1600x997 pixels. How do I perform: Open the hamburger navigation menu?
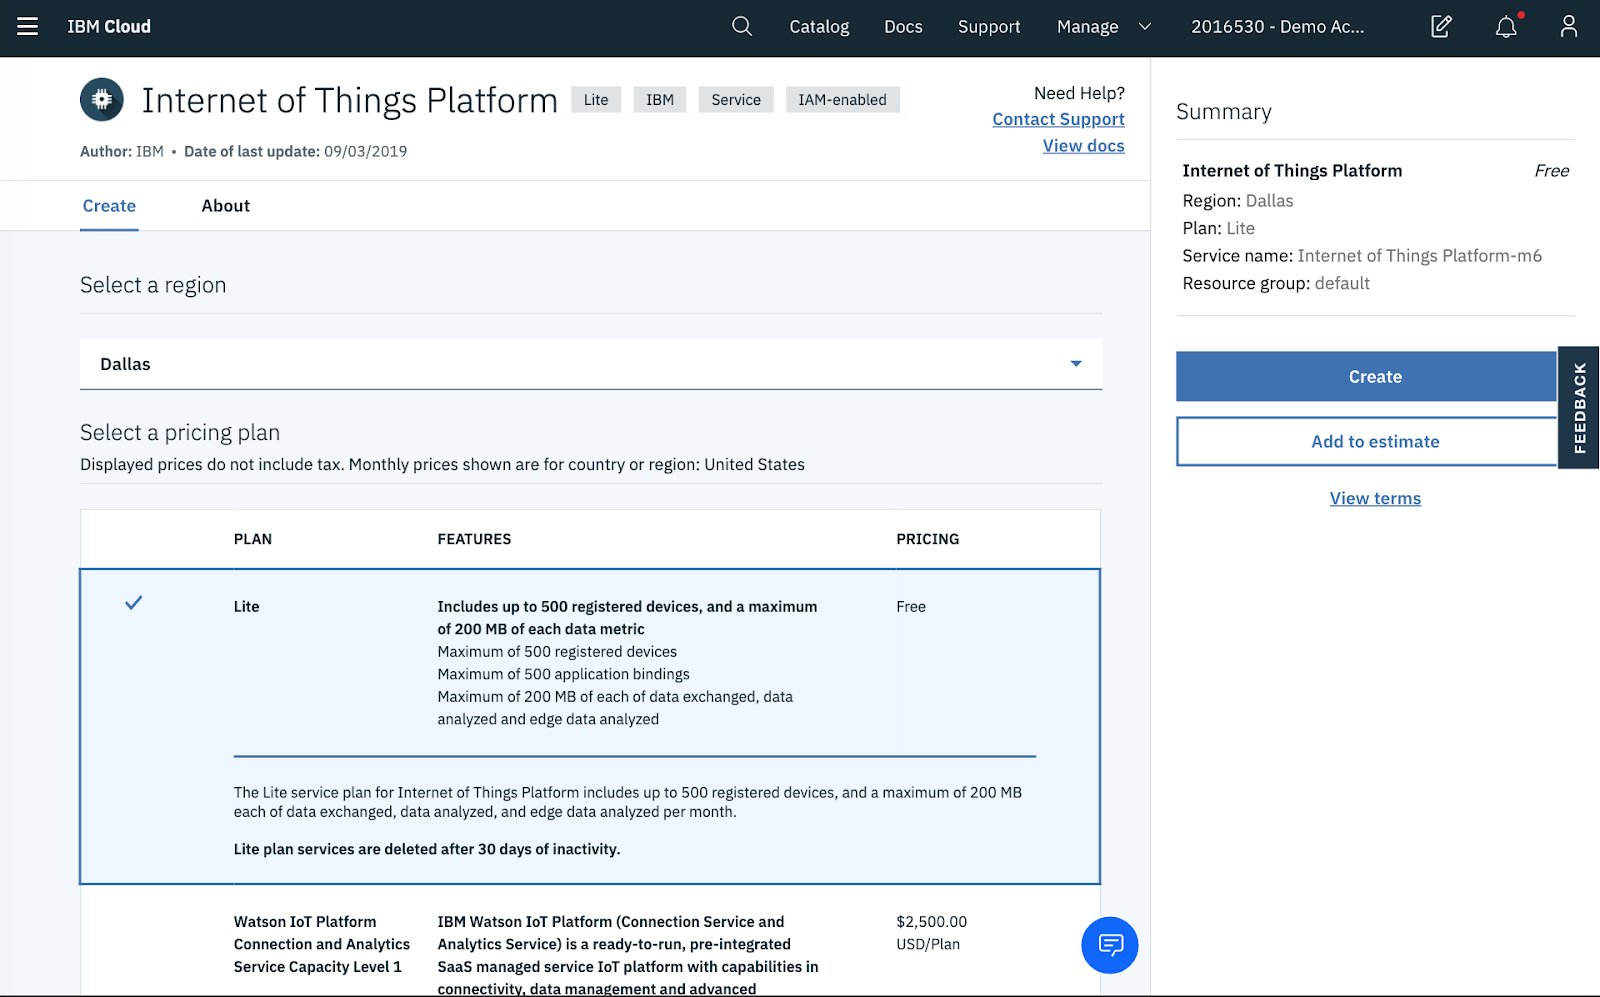(28, 27)
